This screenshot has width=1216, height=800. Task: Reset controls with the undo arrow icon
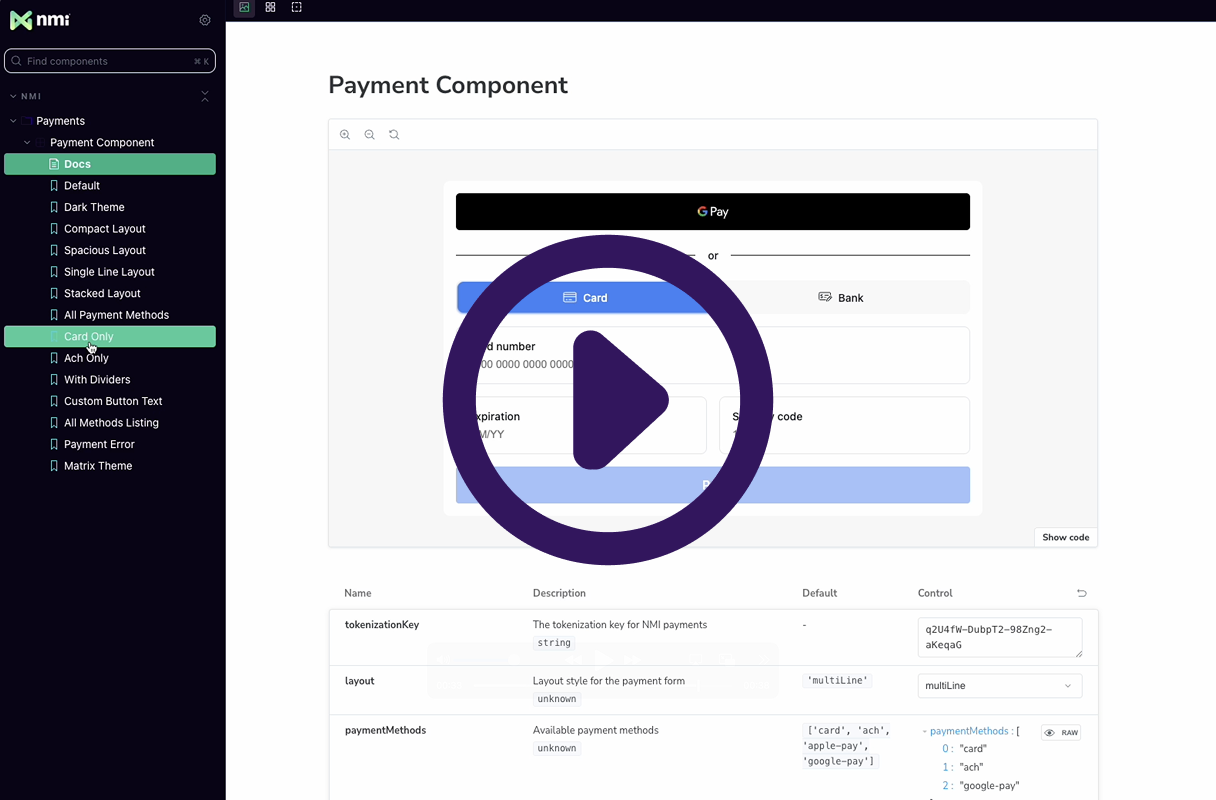click(x=1081, y=593)
